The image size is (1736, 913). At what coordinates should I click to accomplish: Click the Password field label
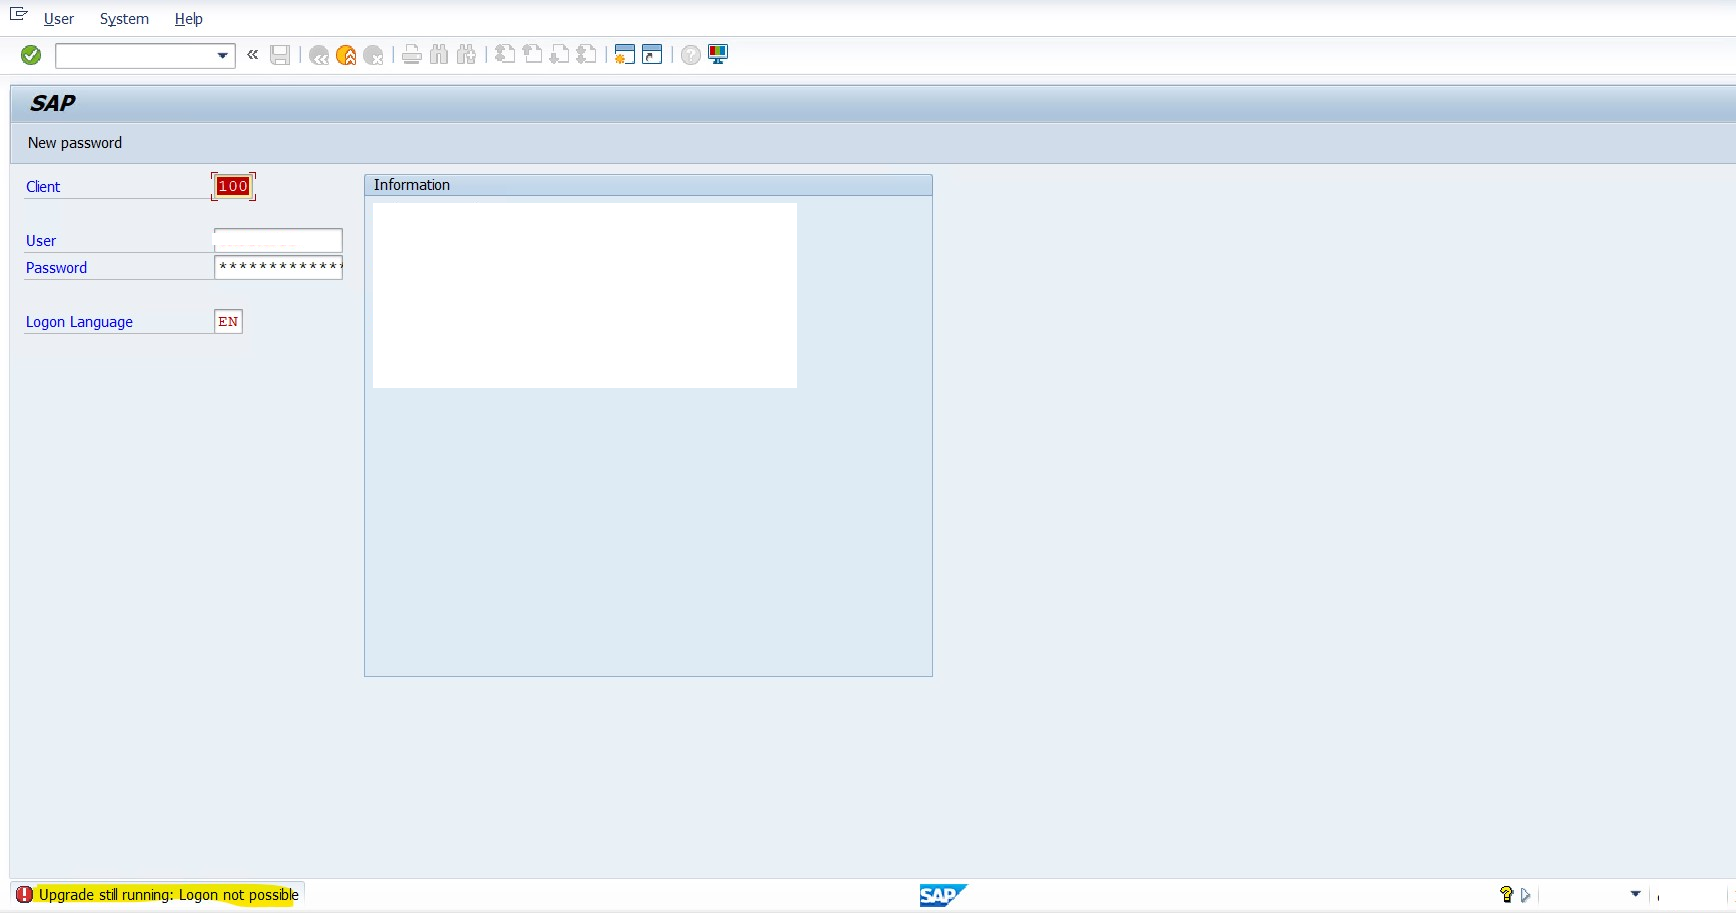coord(56,268)
